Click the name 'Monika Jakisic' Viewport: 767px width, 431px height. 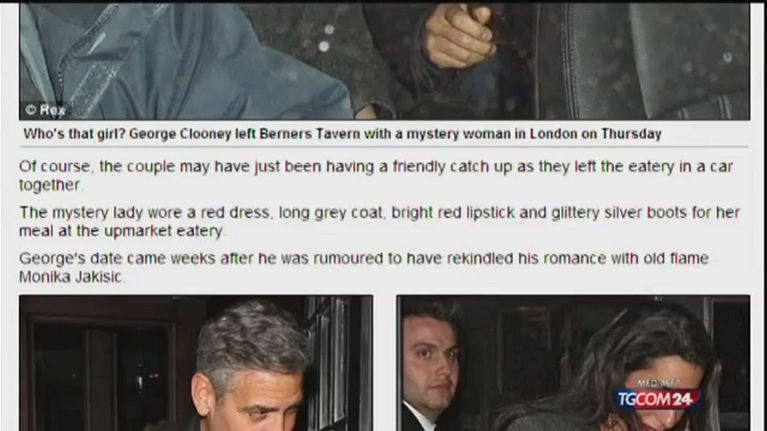coord(70,277)
